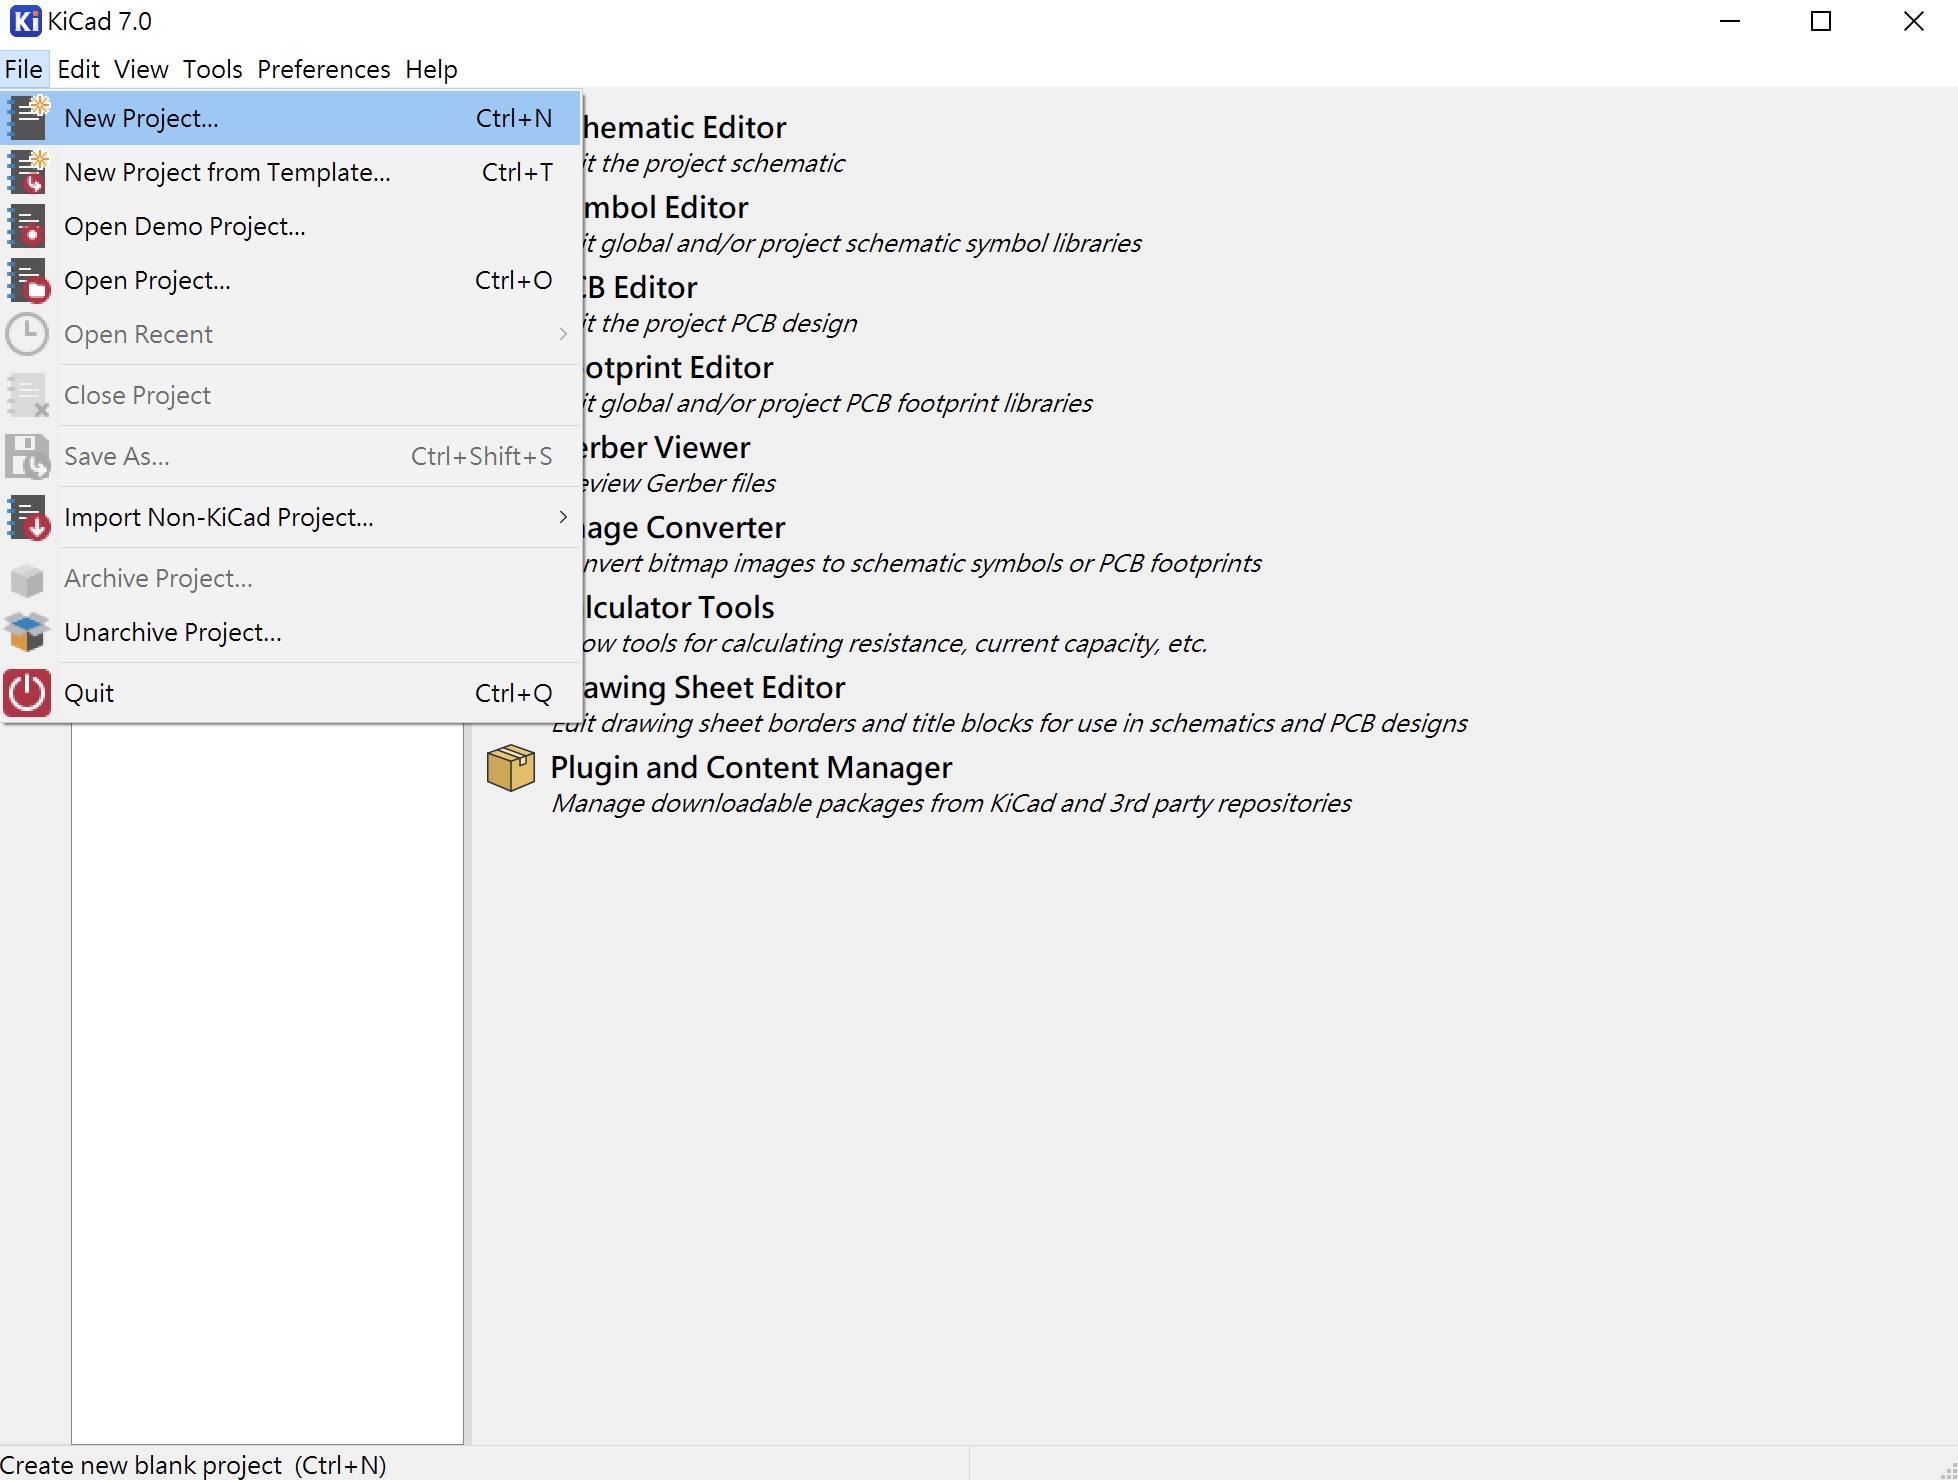Click 'Edit the project schematic' description text
Image resolution: width=1958 pixels, height=1480 pixels.
(714, 164)
